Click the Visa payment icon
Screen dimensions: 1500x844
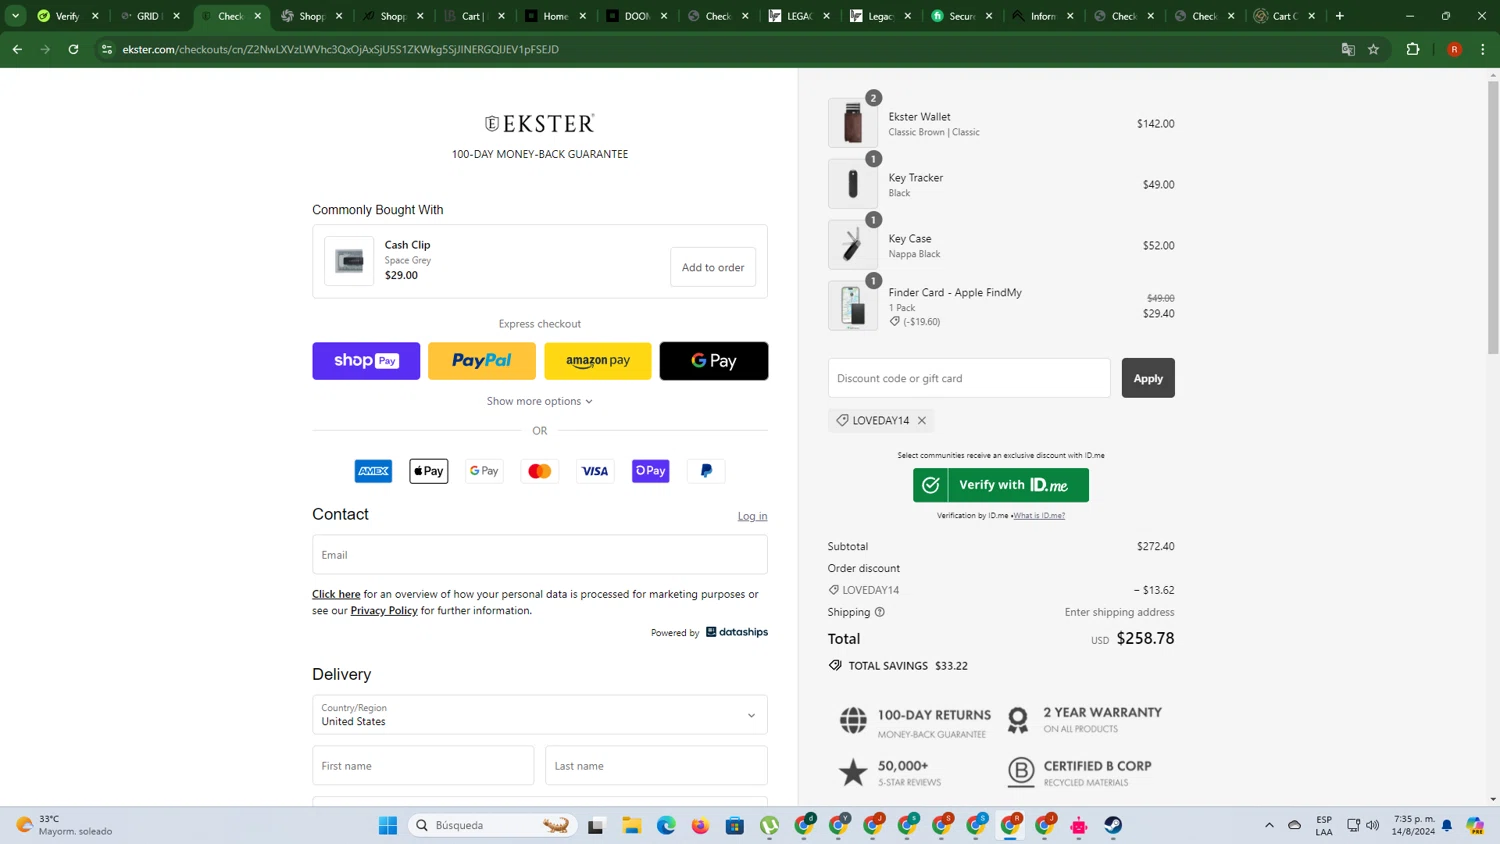coord(595,471)
